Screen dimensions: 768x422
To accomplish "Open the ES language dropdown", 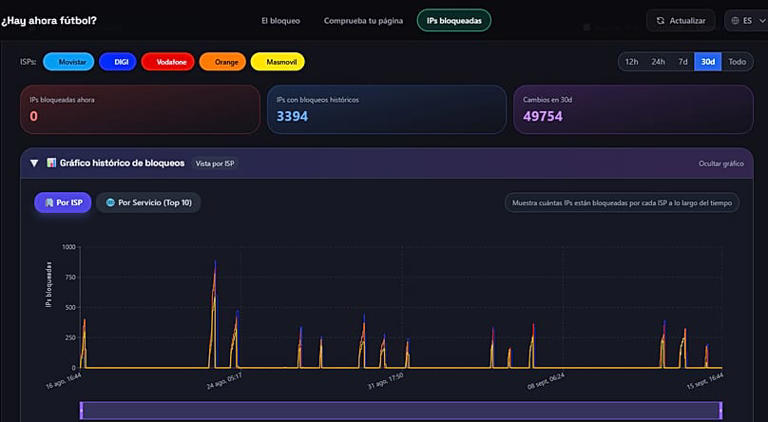I will [747, 21].
